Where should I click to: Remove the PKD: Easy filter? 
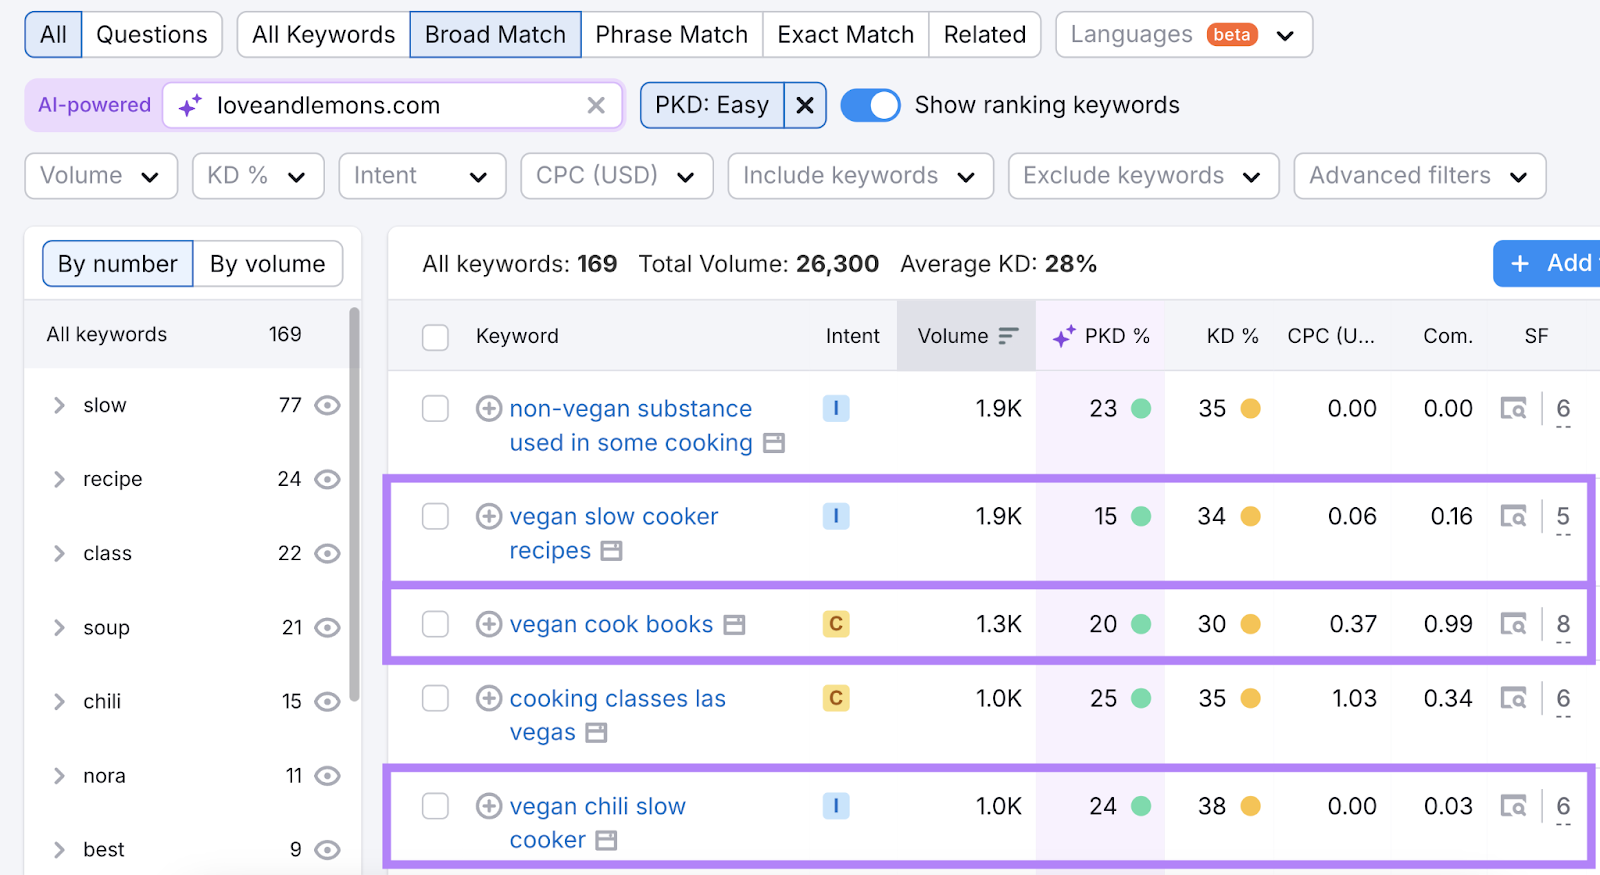tap(805, 105)
